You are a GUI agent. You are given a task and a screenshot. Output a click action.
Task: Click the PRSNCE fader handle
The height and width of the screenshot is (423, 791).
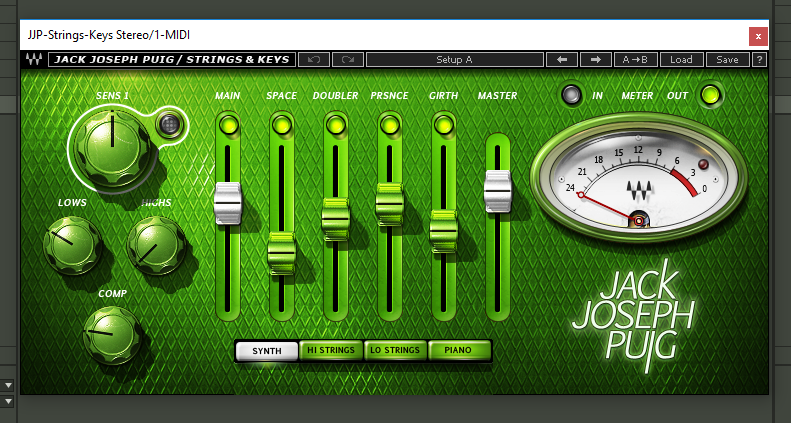(x=390, y=204)
